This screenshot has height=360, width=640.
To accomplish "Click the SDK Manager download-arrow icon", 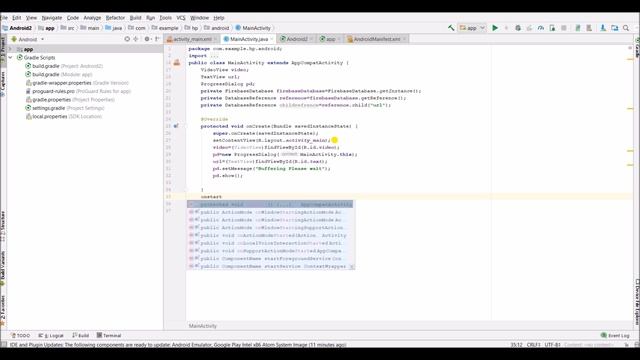I will pos(603,28).
